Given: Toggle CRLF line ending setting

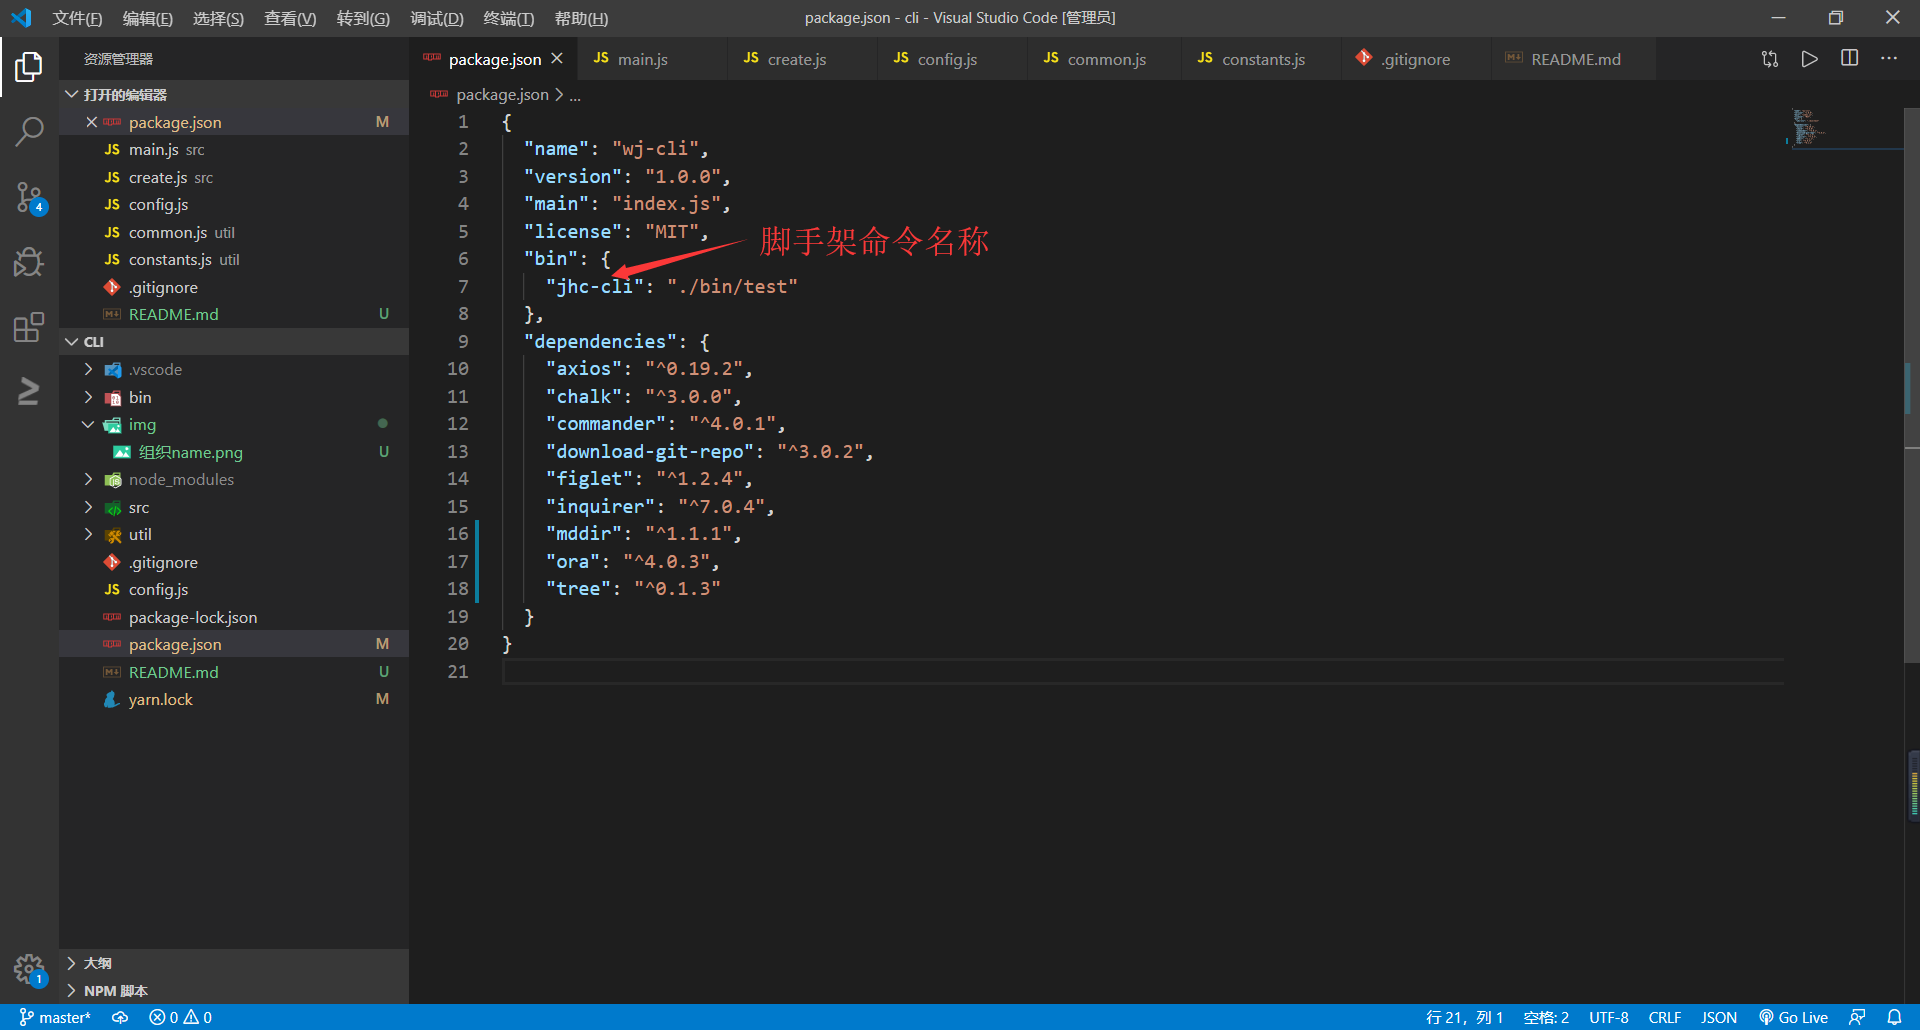Looking at the screenshot, I should tap(1664, 1017).
